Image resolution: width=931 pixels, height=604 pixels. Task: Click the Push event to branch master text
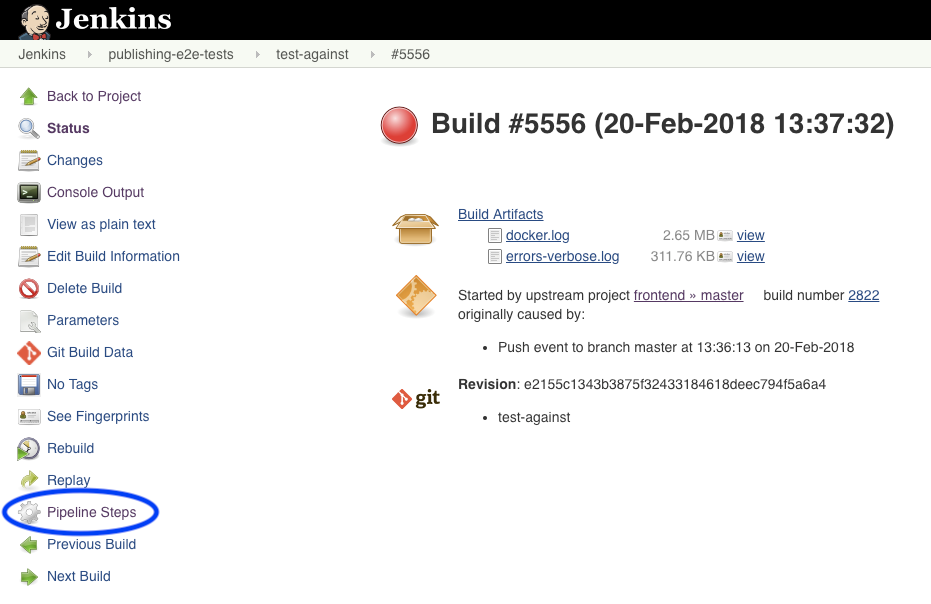pos(676,347)
